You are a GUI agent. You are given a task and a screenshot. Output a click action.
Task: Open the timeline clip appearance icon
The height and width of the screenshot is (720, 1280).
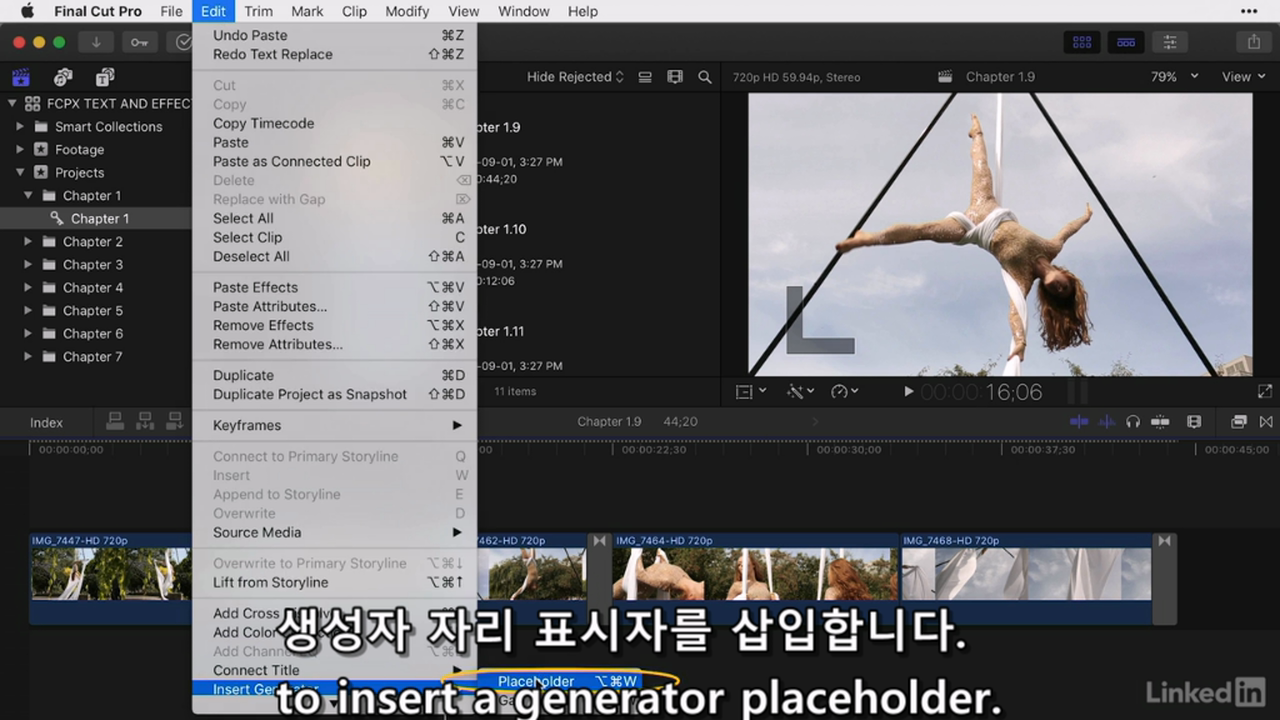(x=1193, y=422)
